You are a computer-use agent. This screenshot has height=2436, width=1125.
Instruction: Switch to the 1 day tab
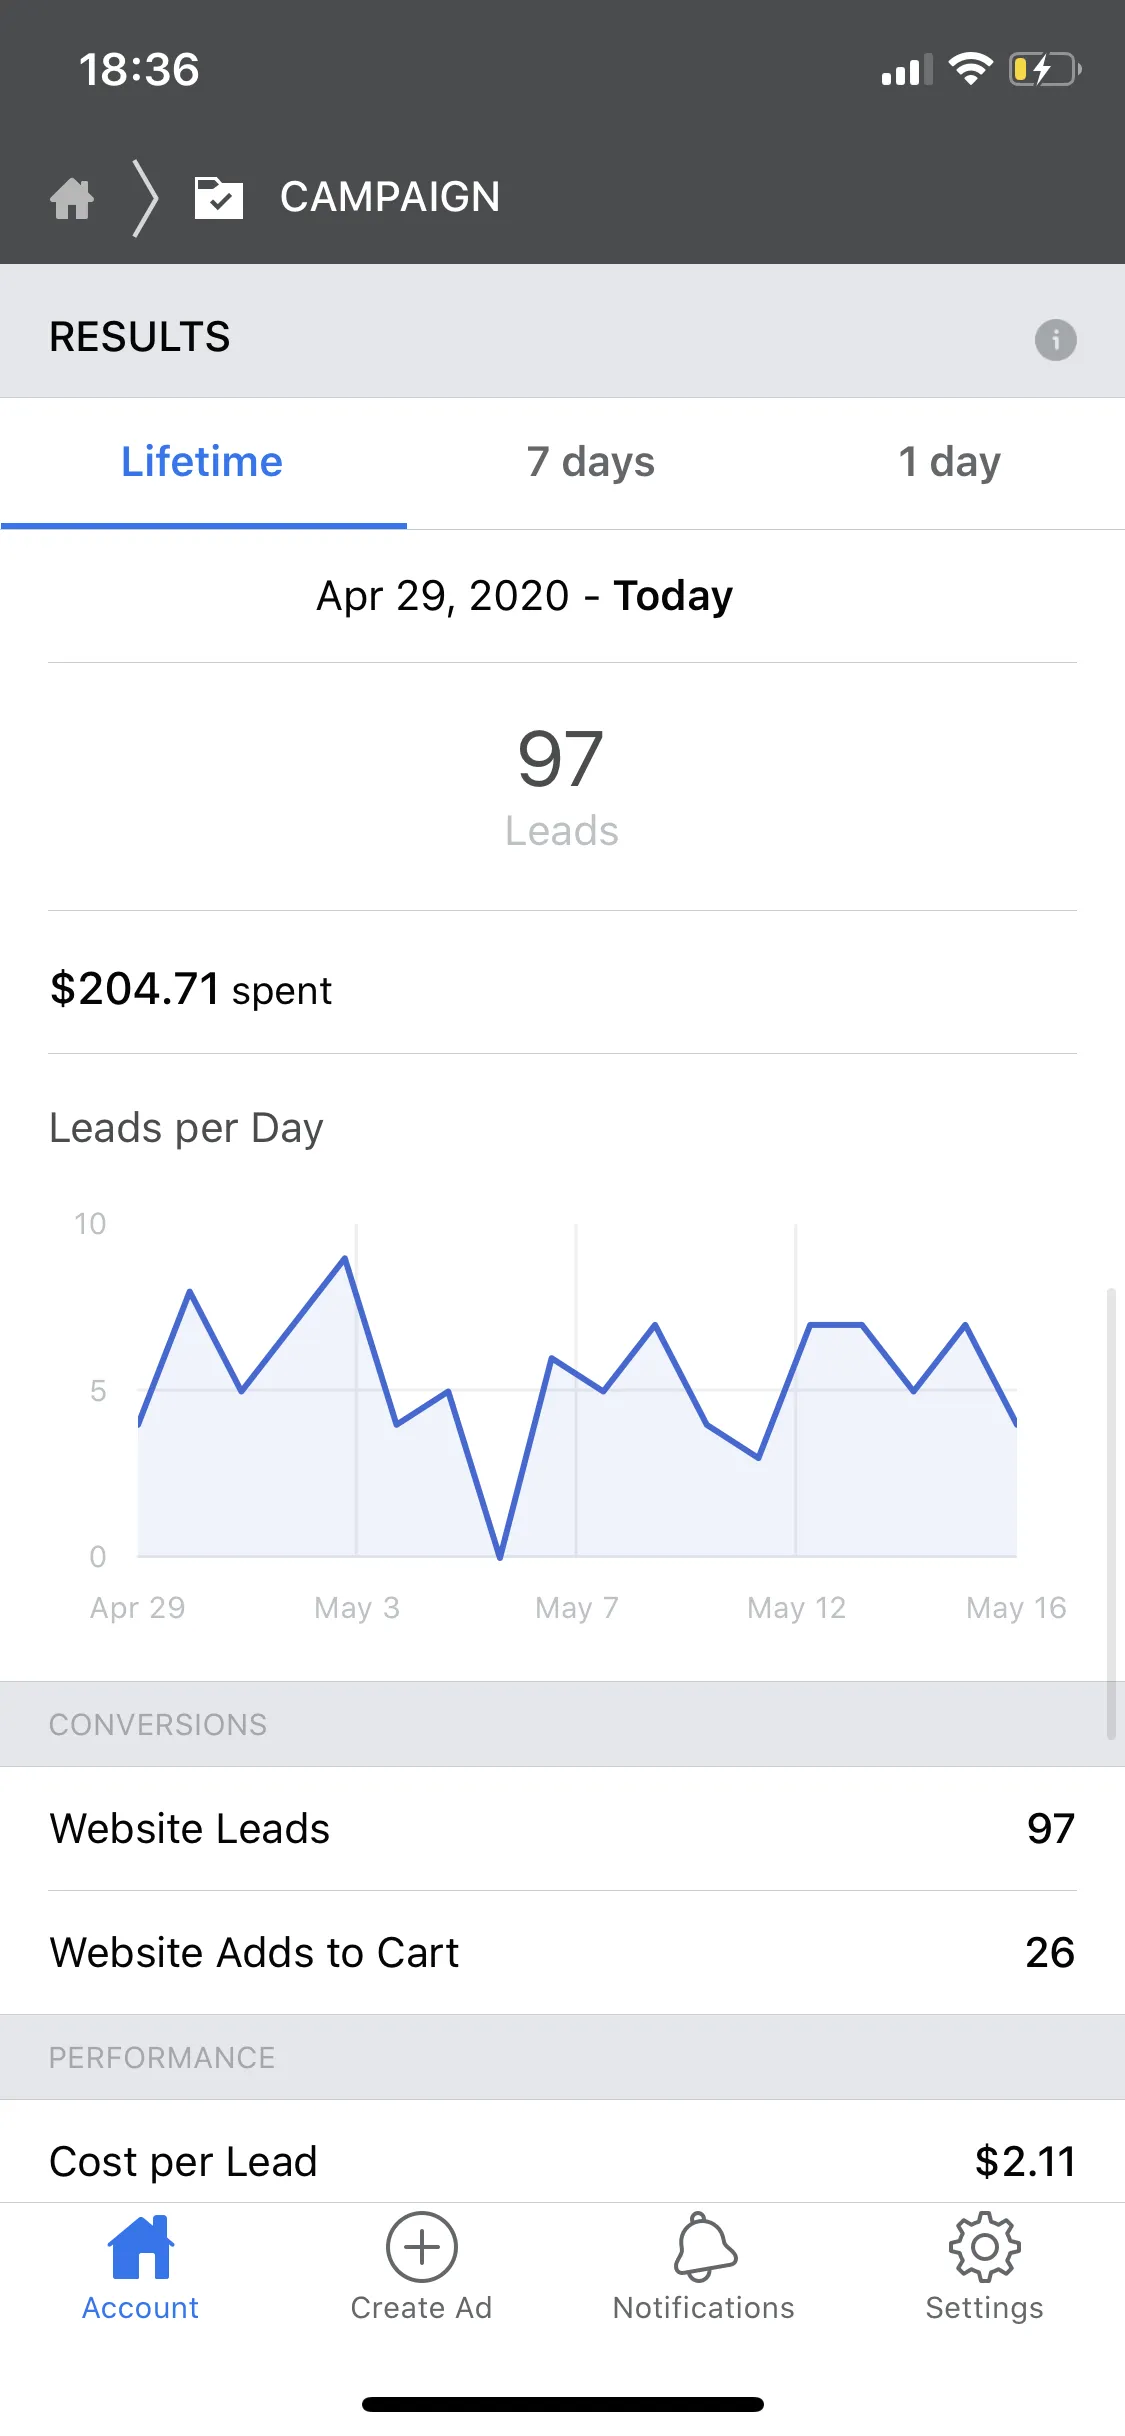pos(949,463)
